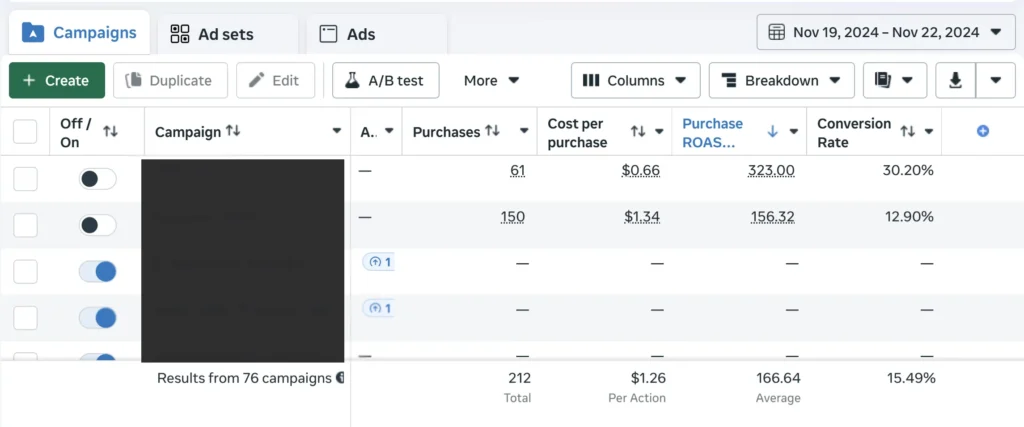Open Conversion Rate column dropdown arrow

click(x=929, y=131)
